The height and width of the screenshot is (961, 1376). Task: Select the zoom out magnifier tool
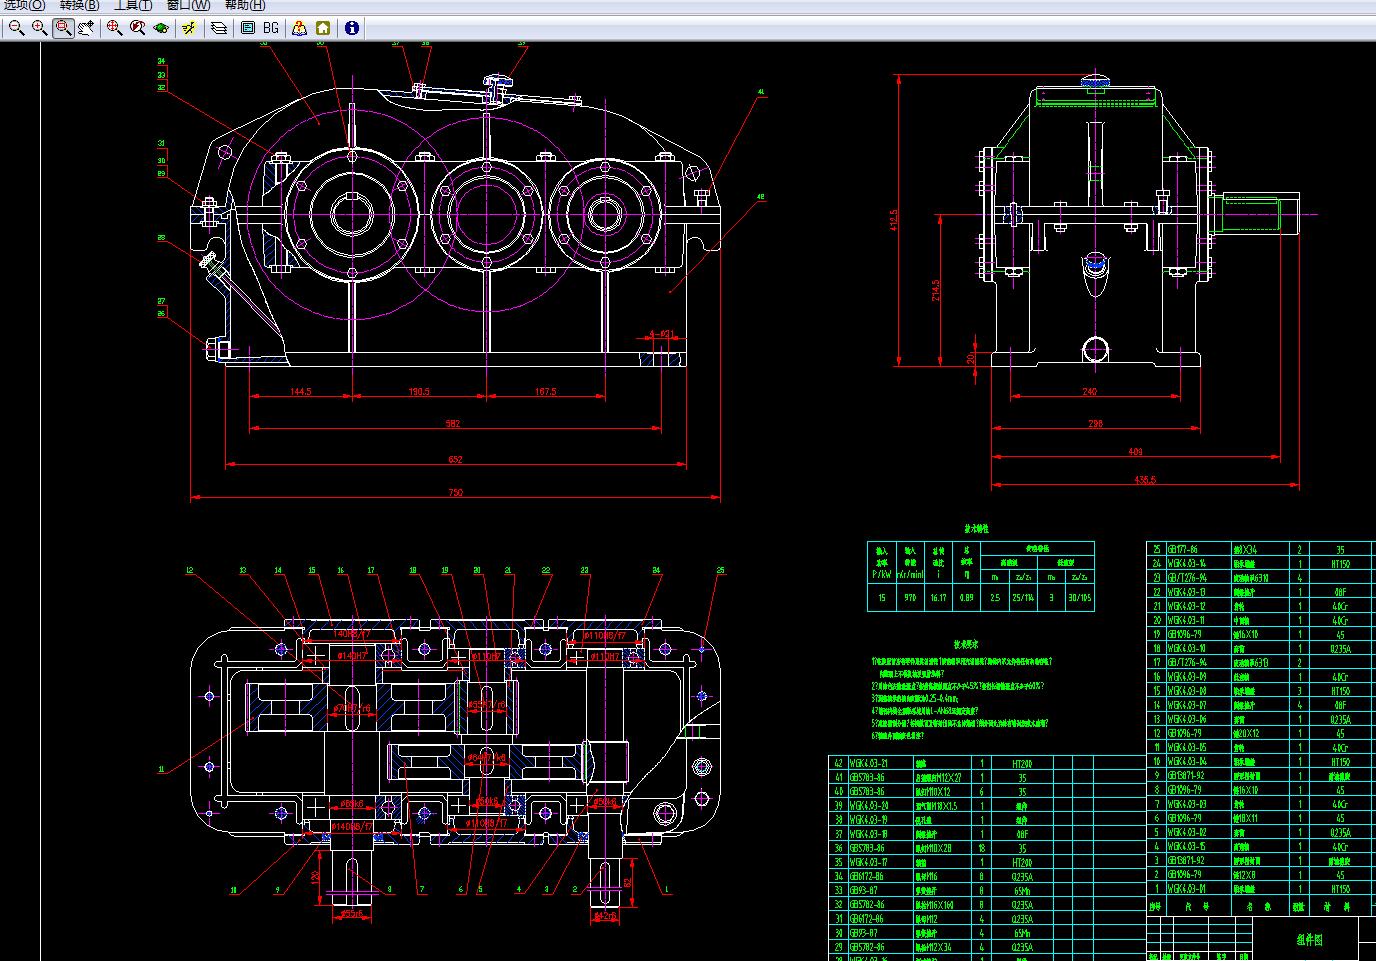(x=16, y=28)
